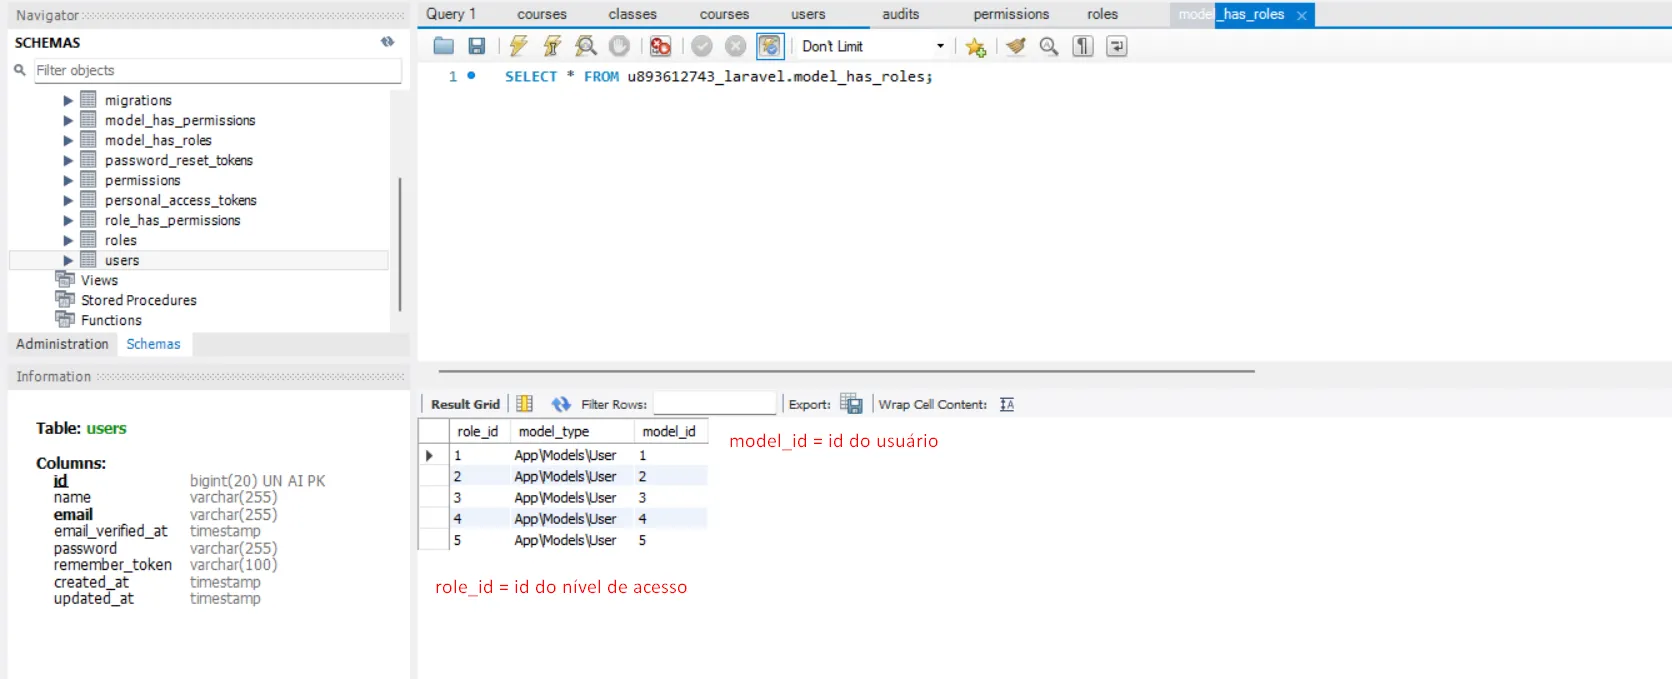Select the roles table in schema tree
Screen dimensions: 1672x679
pyautogui.click(x=121, y=240)
